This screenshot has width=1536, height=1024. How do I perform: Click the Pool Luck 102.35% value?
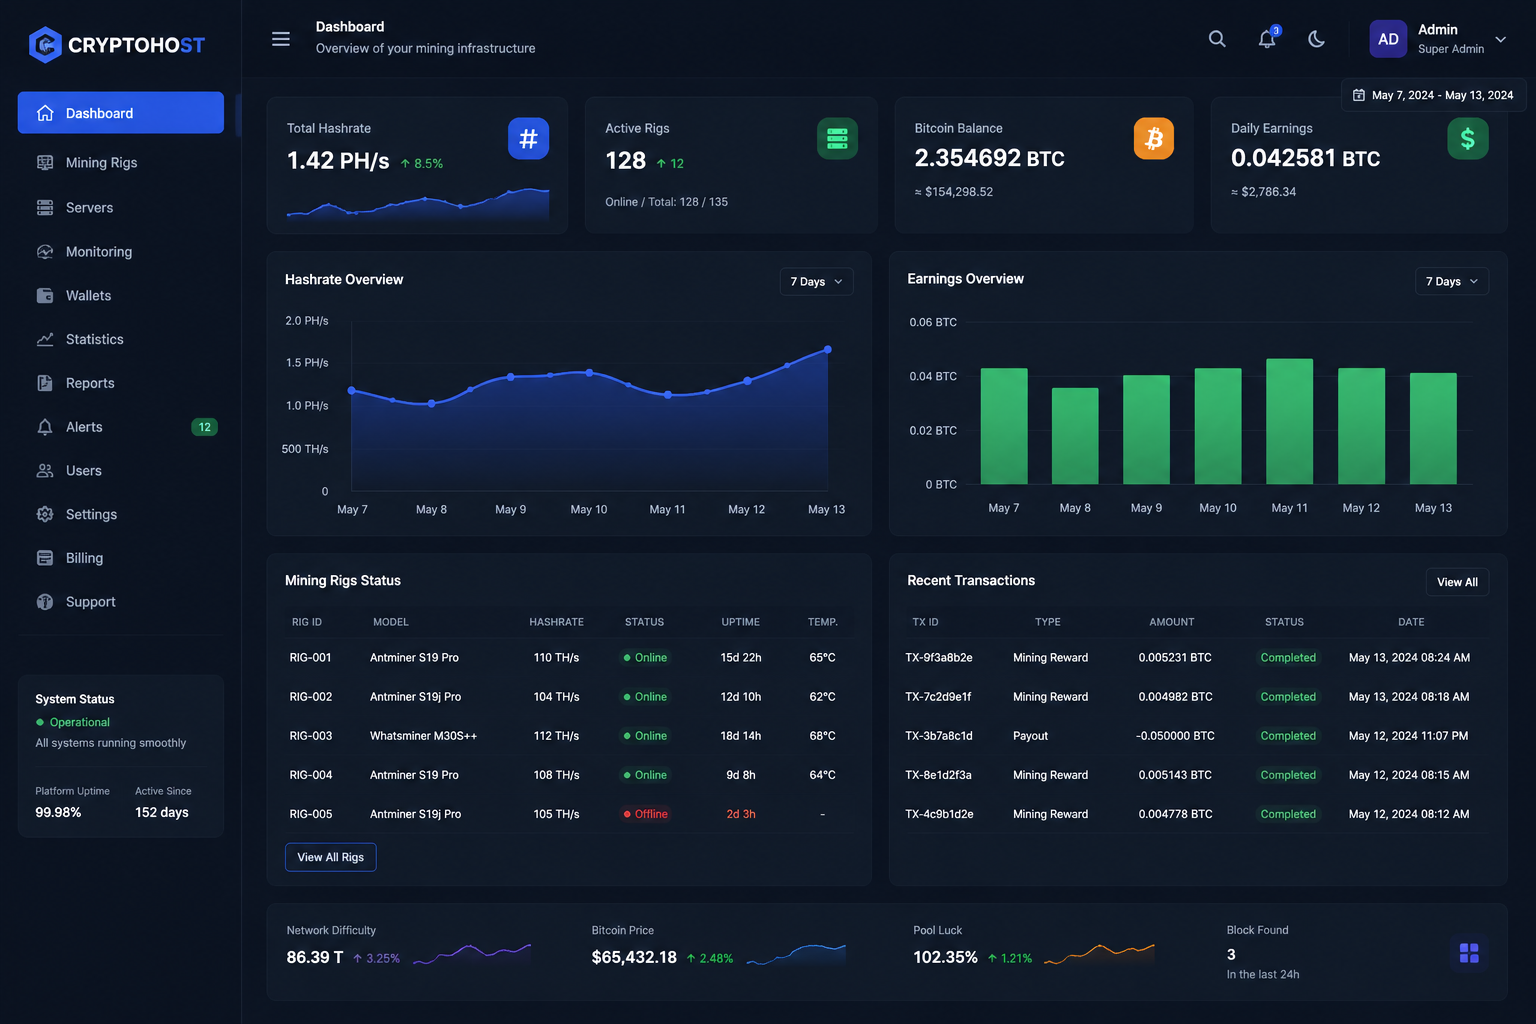945,957
